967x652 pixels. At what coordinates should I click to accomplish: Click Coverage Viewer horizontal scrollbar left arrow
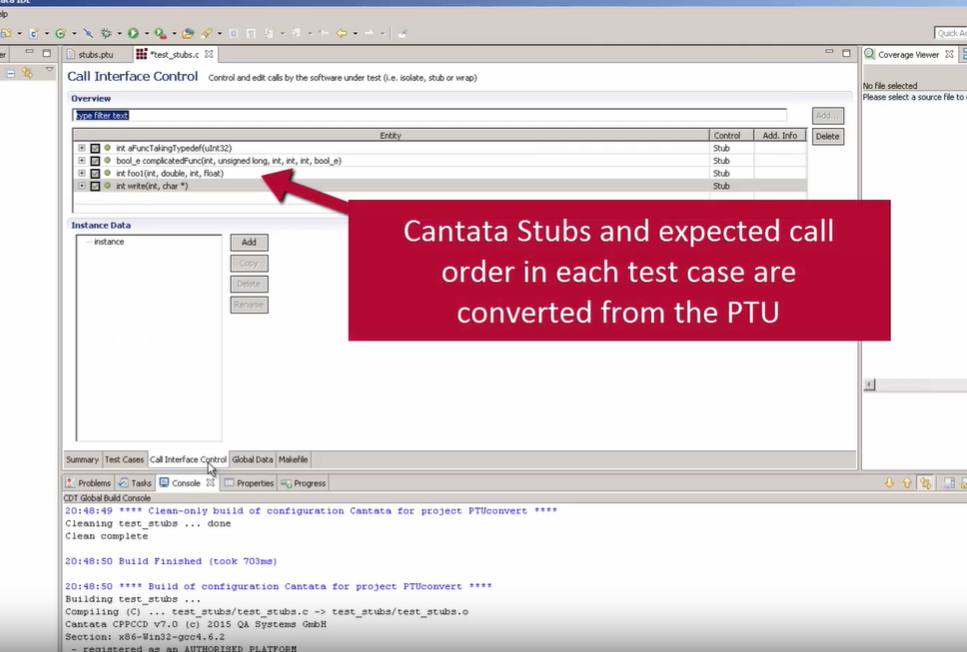pos(869,384)
